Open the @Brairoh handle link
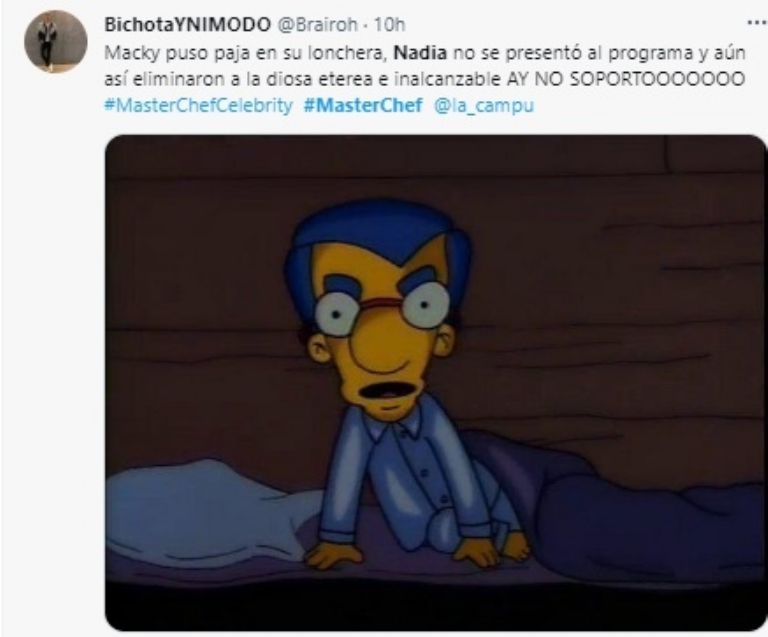 pos(318,24)
